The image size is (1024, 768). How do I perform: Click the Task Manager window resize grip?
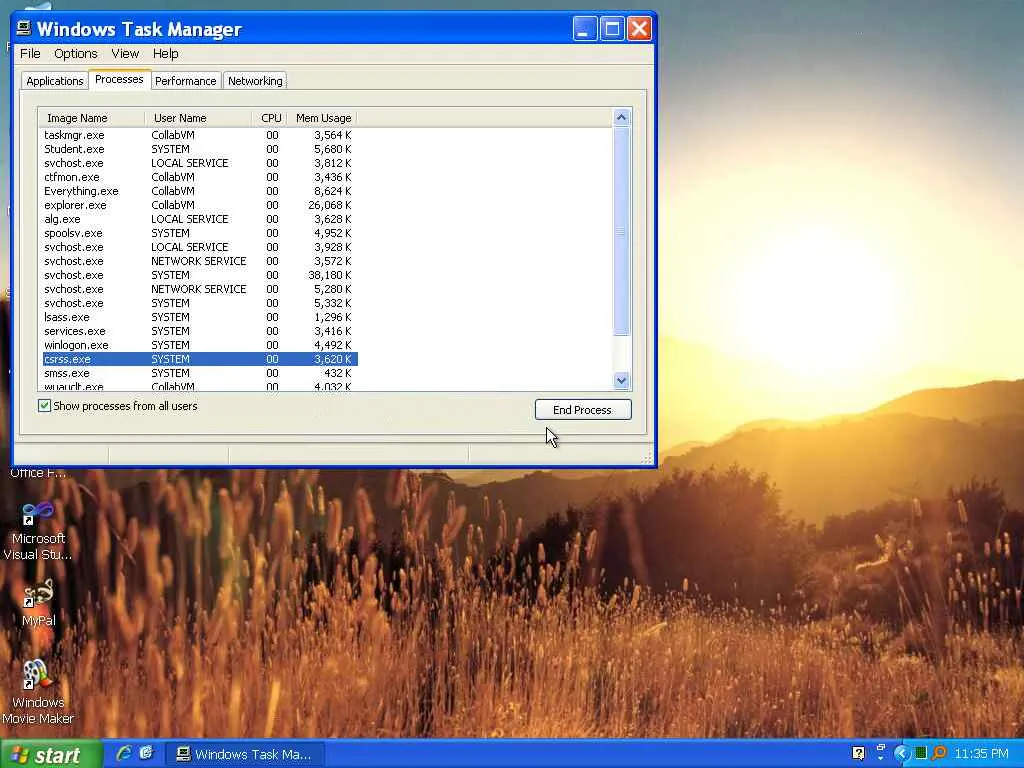click(x=647, y=458)
